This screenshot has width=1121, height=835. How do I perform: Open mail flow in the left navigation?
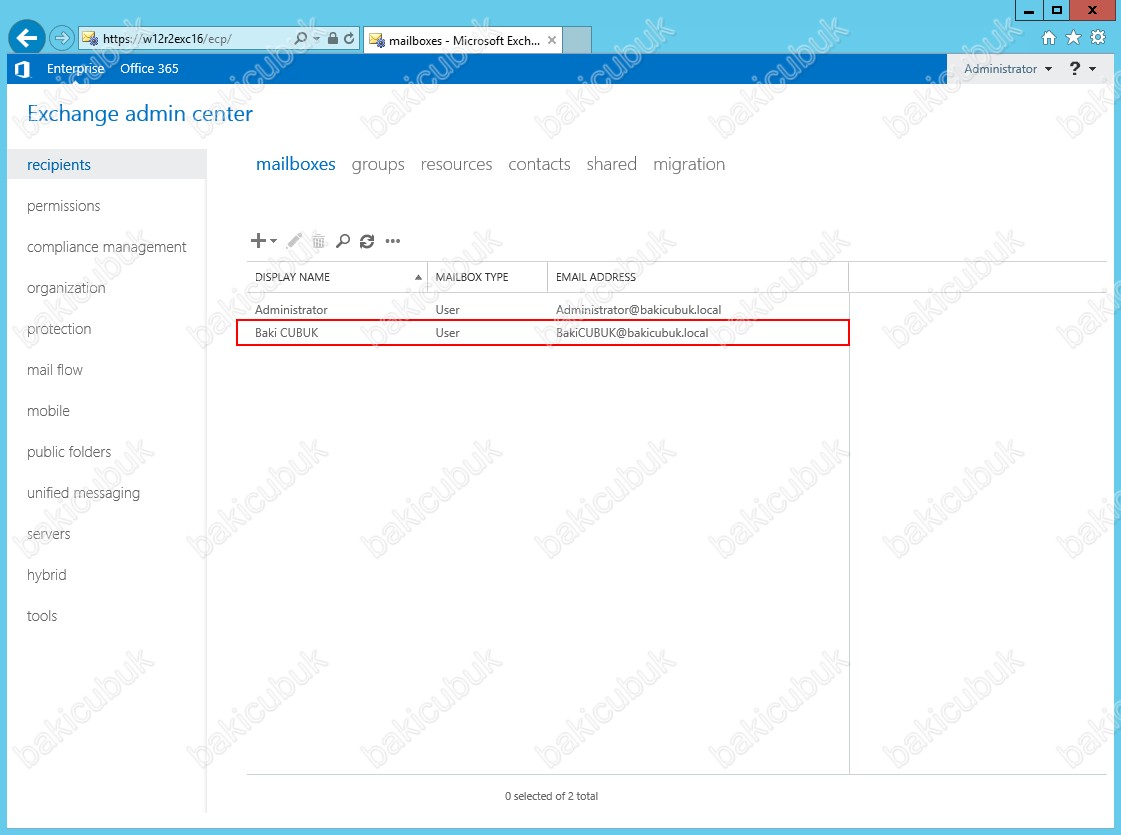point(55,370)
